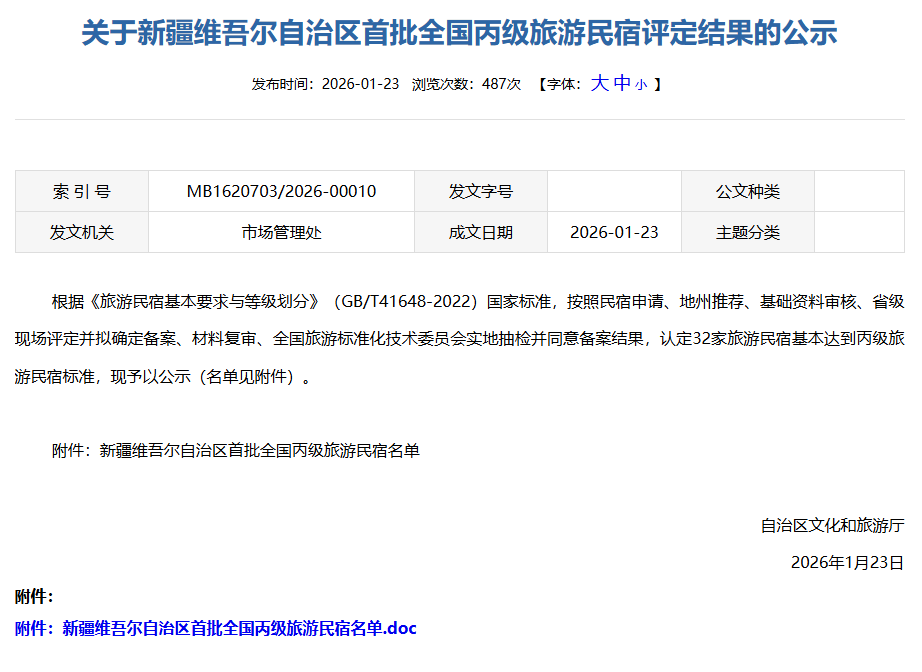
Task: Click the blue page title heading
Action: [x=459, y=34]
